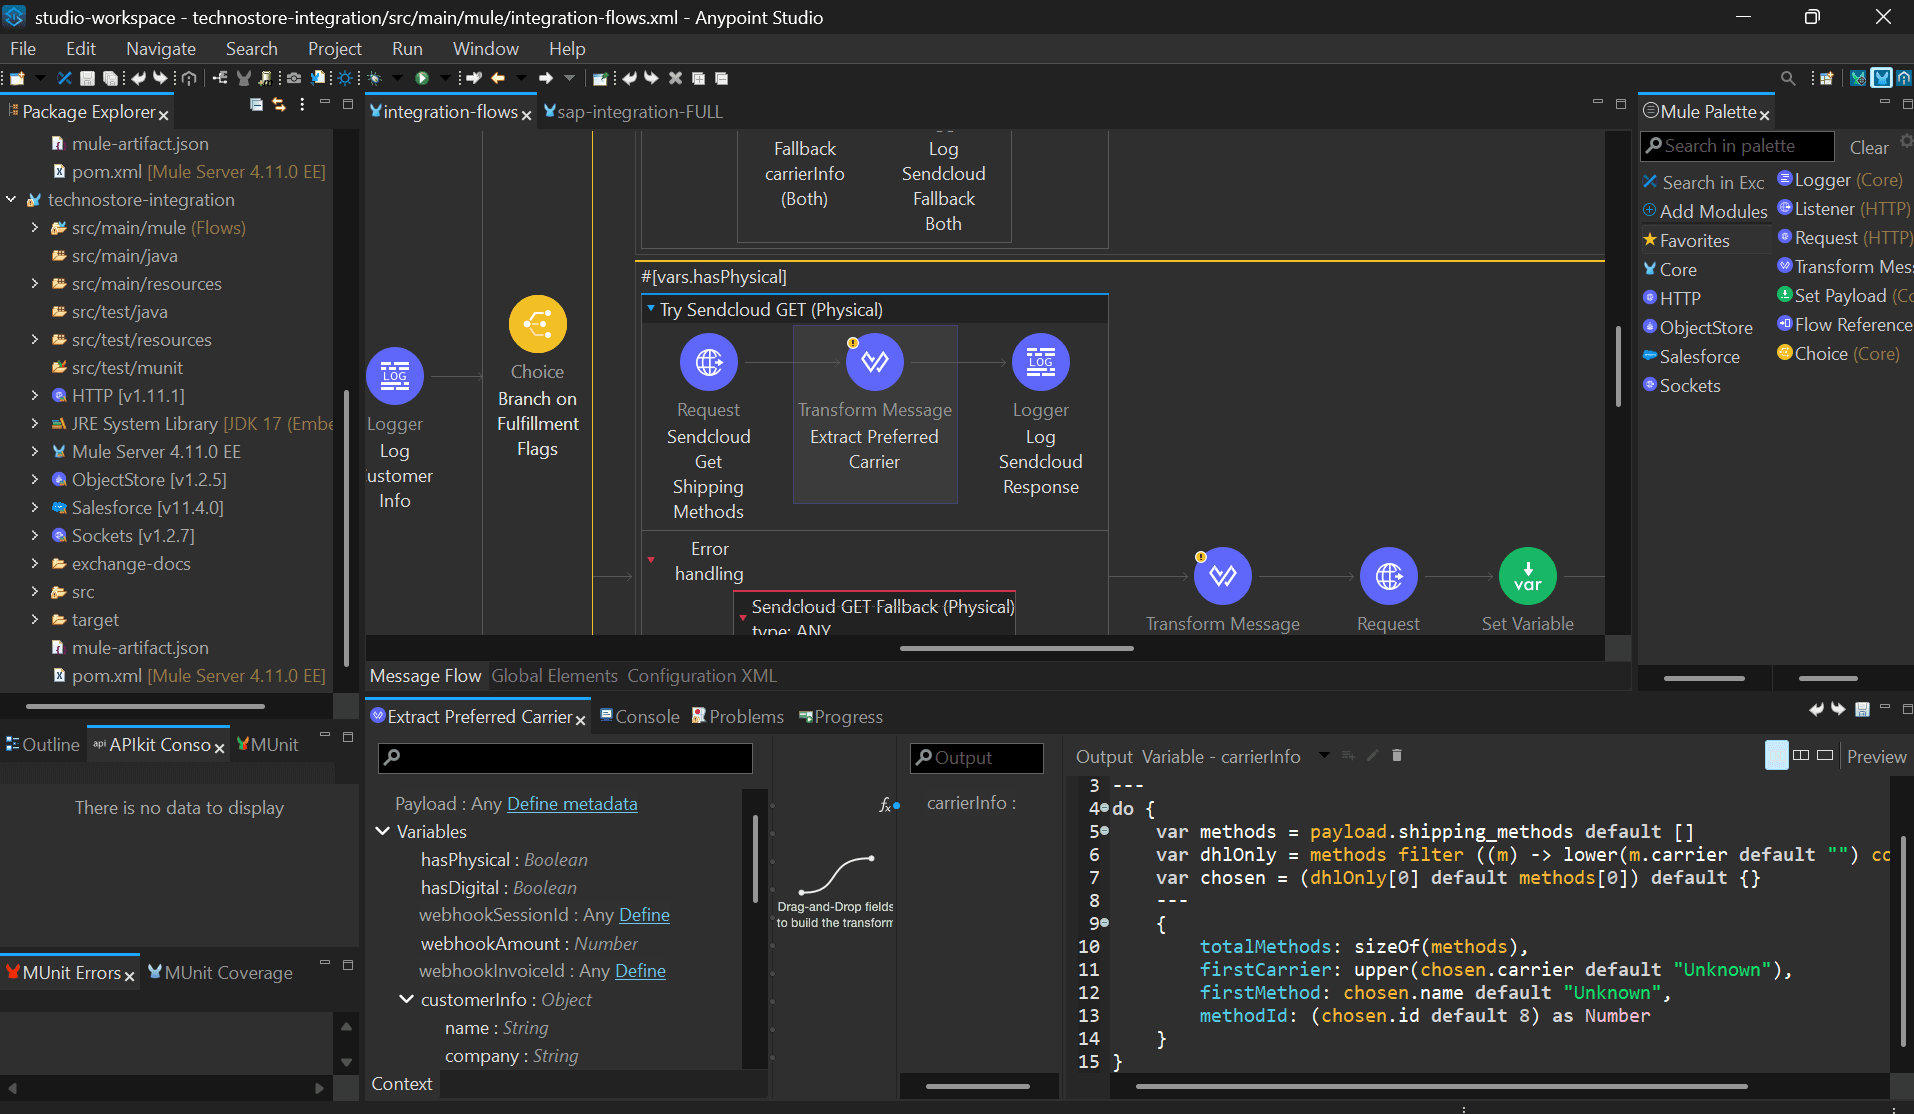
Task: Click the Preview button in Transform panel
Action: (x=1876, y=757)
